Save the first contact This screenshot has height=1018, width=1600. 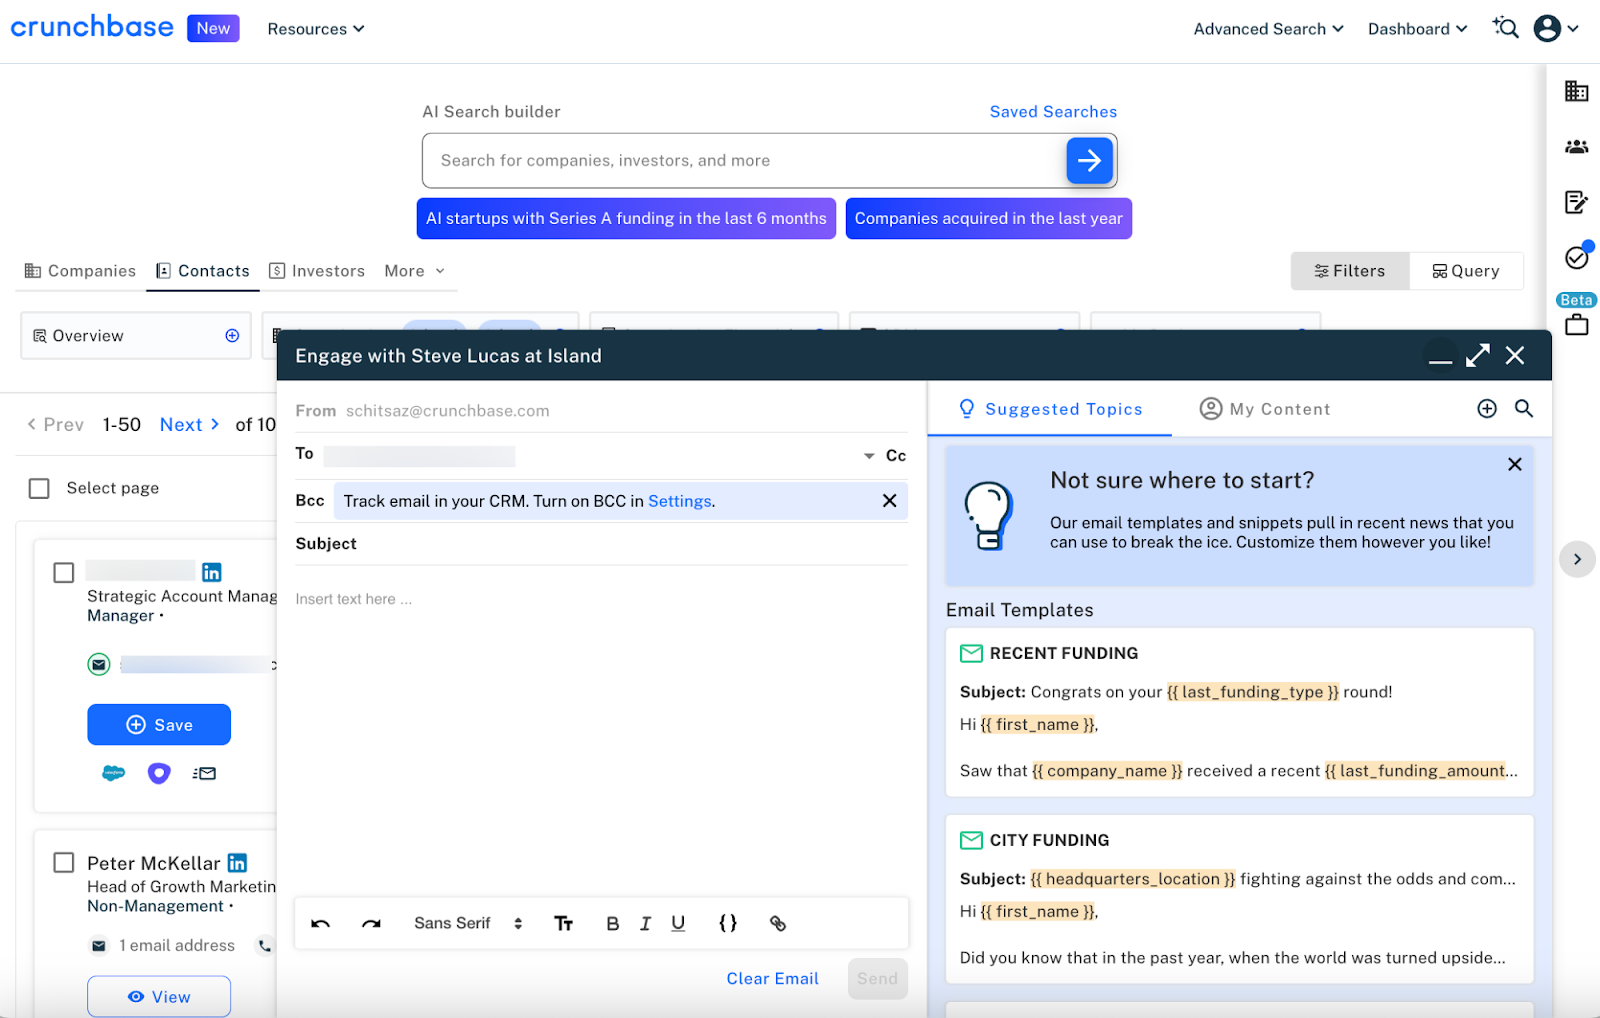tap(159, 725)
